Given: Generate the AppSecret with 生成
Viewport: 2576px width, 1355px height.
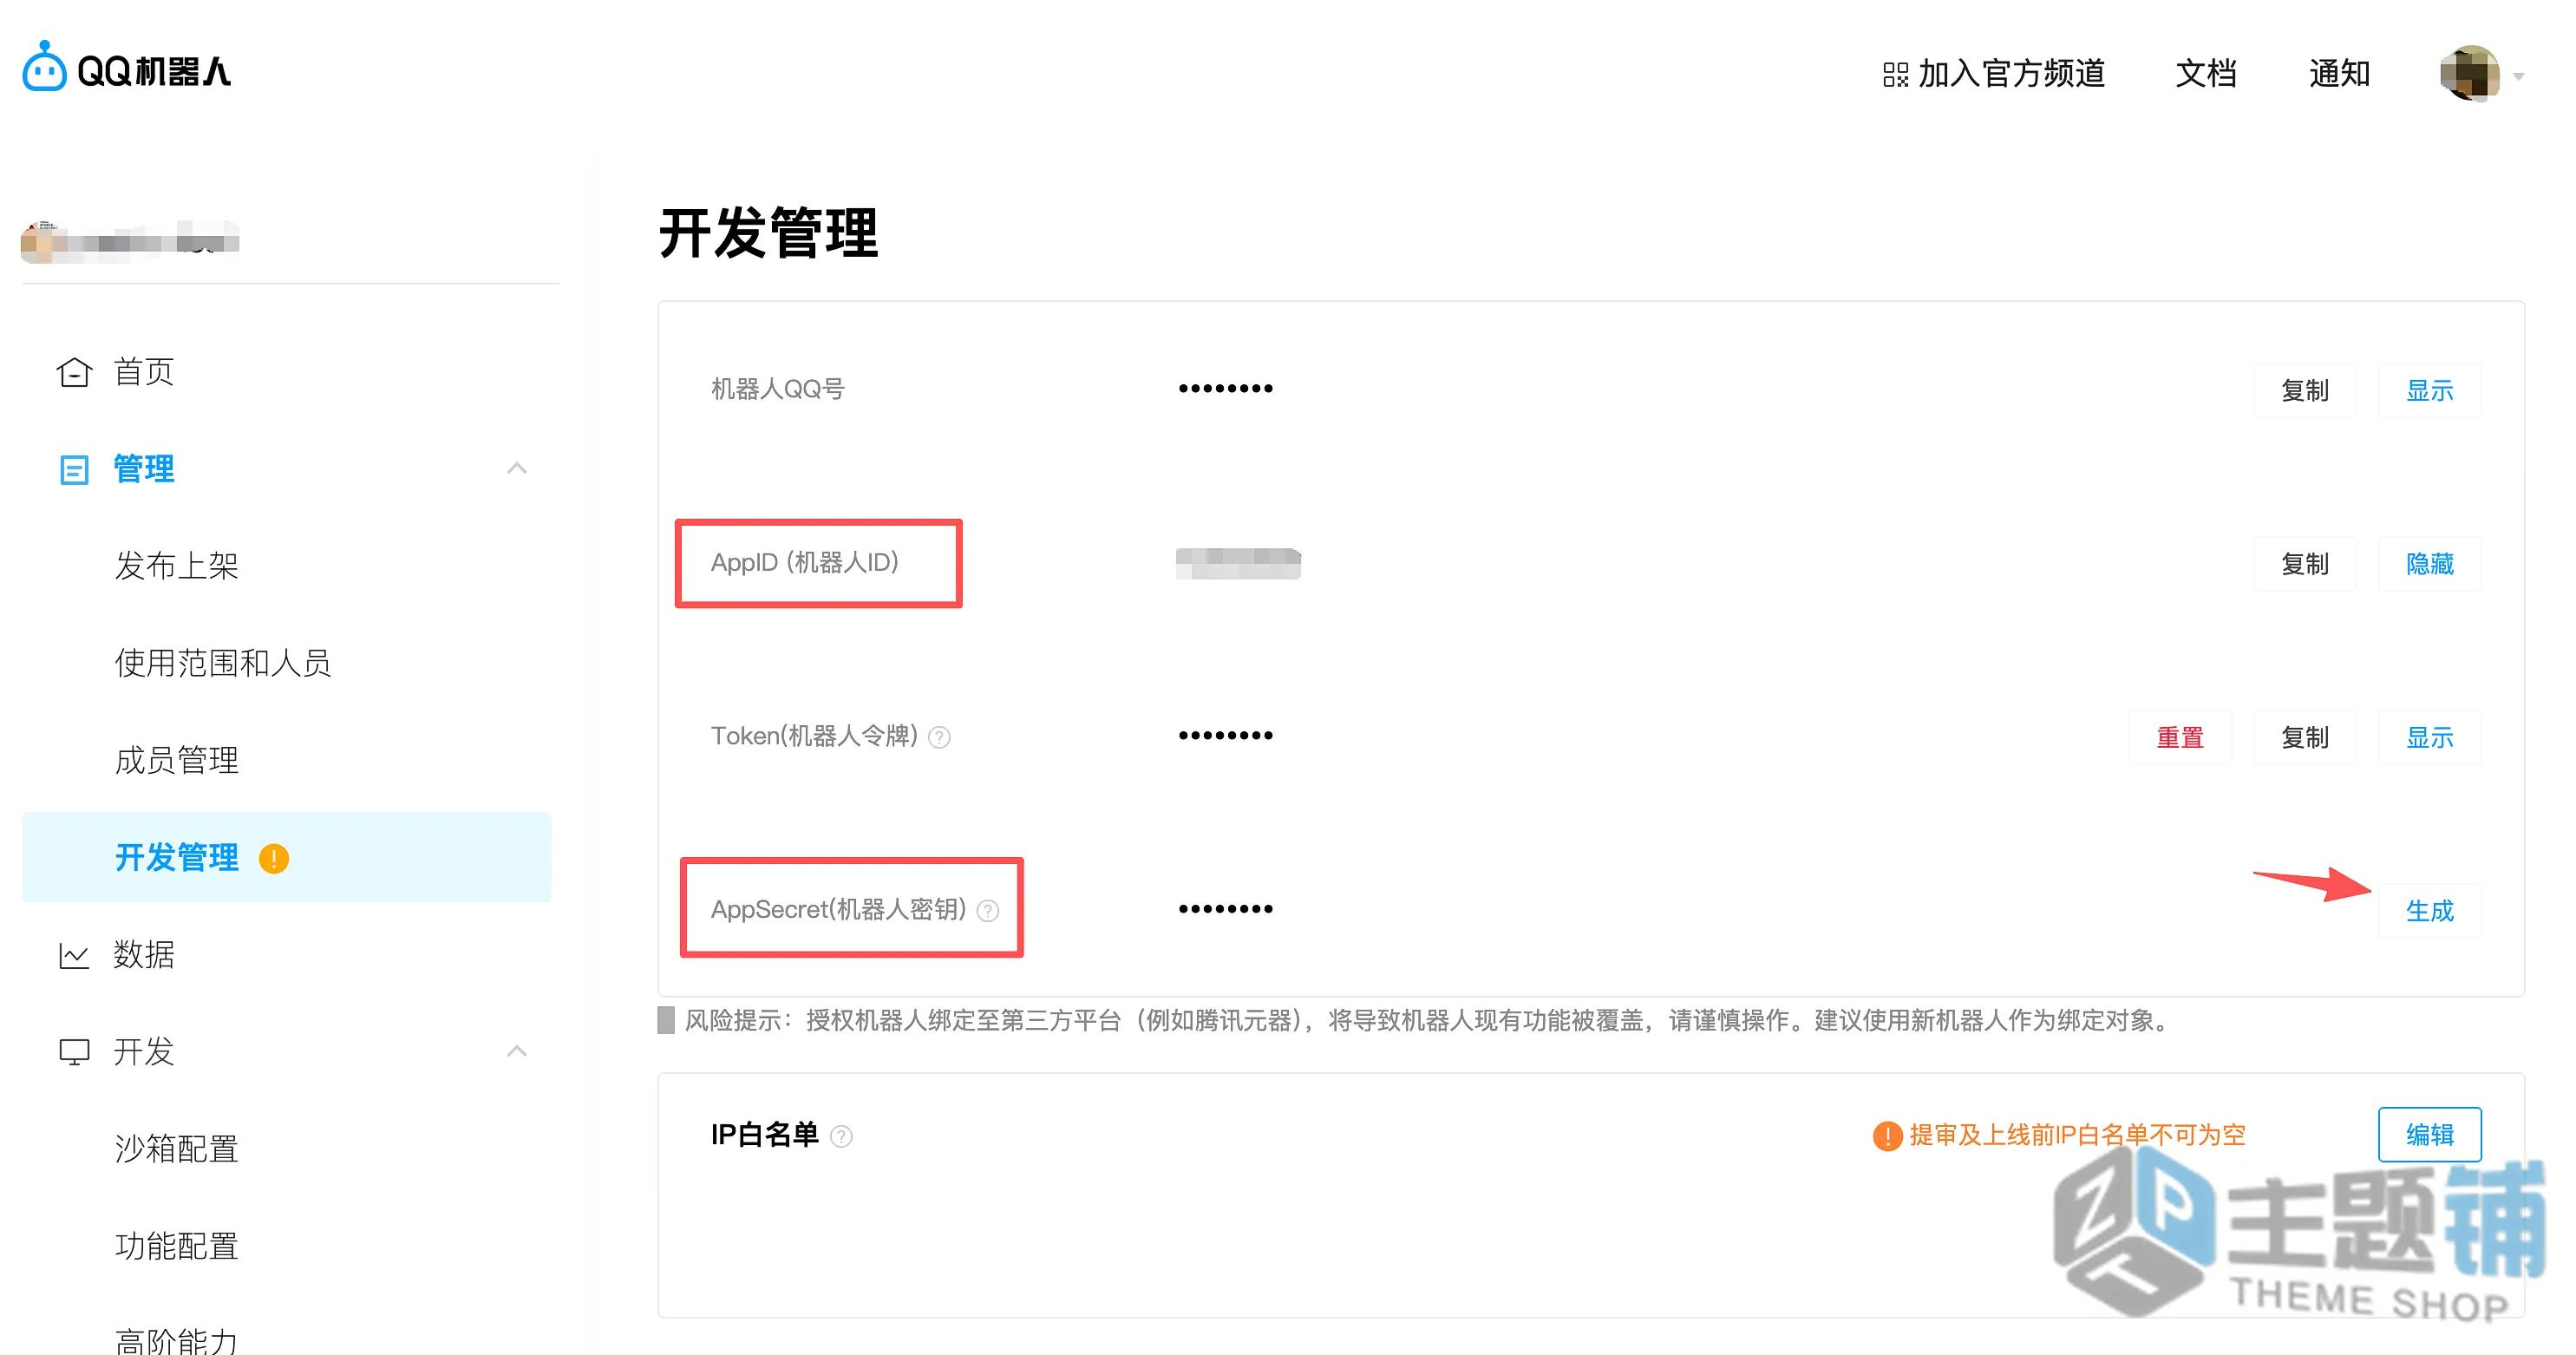Looking at the screenshot, I should [x=2429, y=910].
